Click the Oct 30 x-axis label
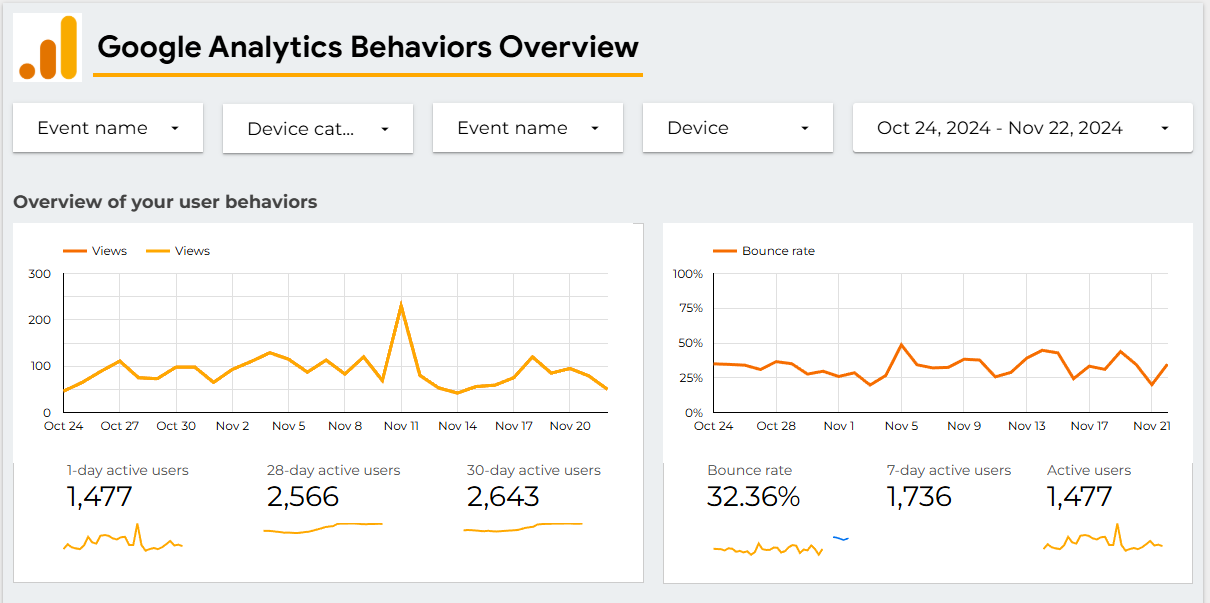 [x=176, y=426]
